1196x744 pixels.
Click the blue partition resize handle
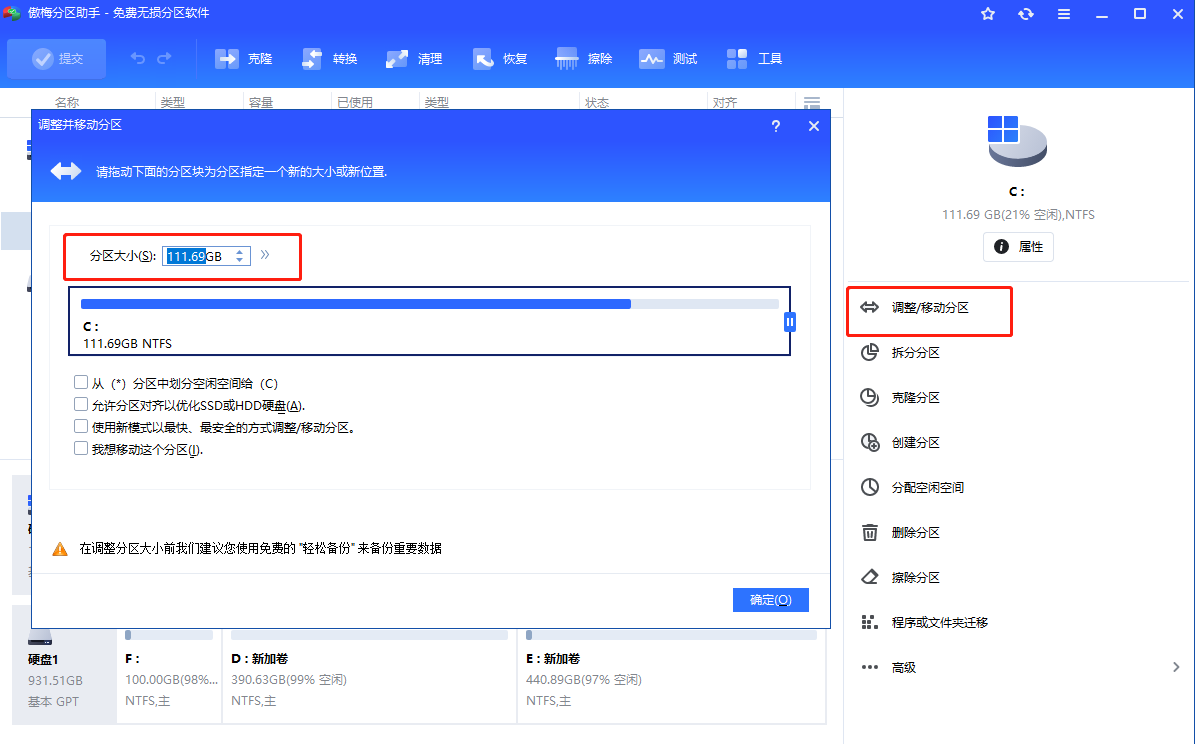tap(790, 322)
